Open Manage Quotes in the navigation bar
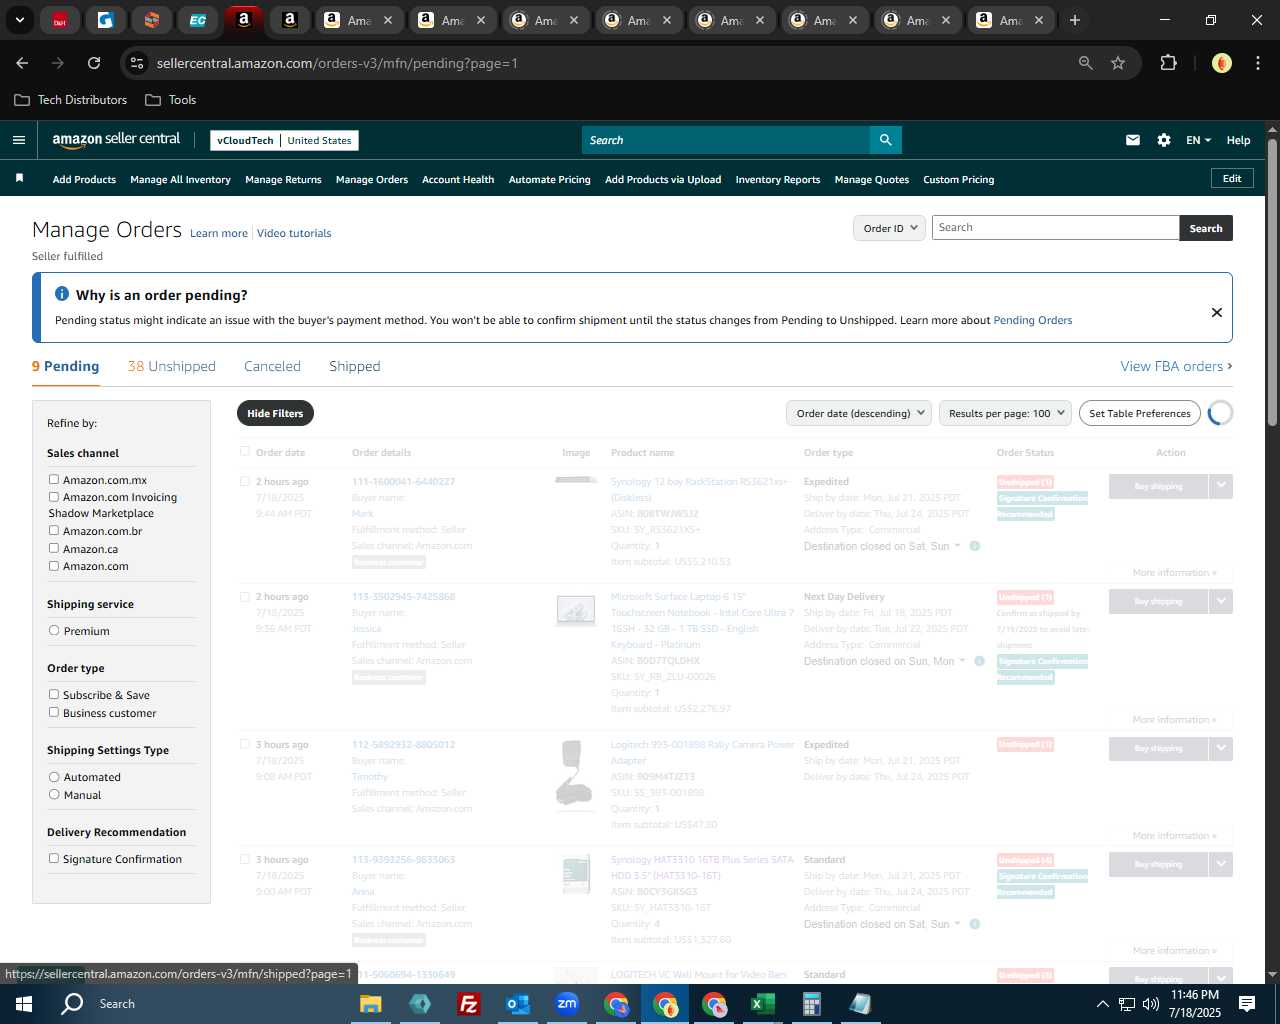 872,179
